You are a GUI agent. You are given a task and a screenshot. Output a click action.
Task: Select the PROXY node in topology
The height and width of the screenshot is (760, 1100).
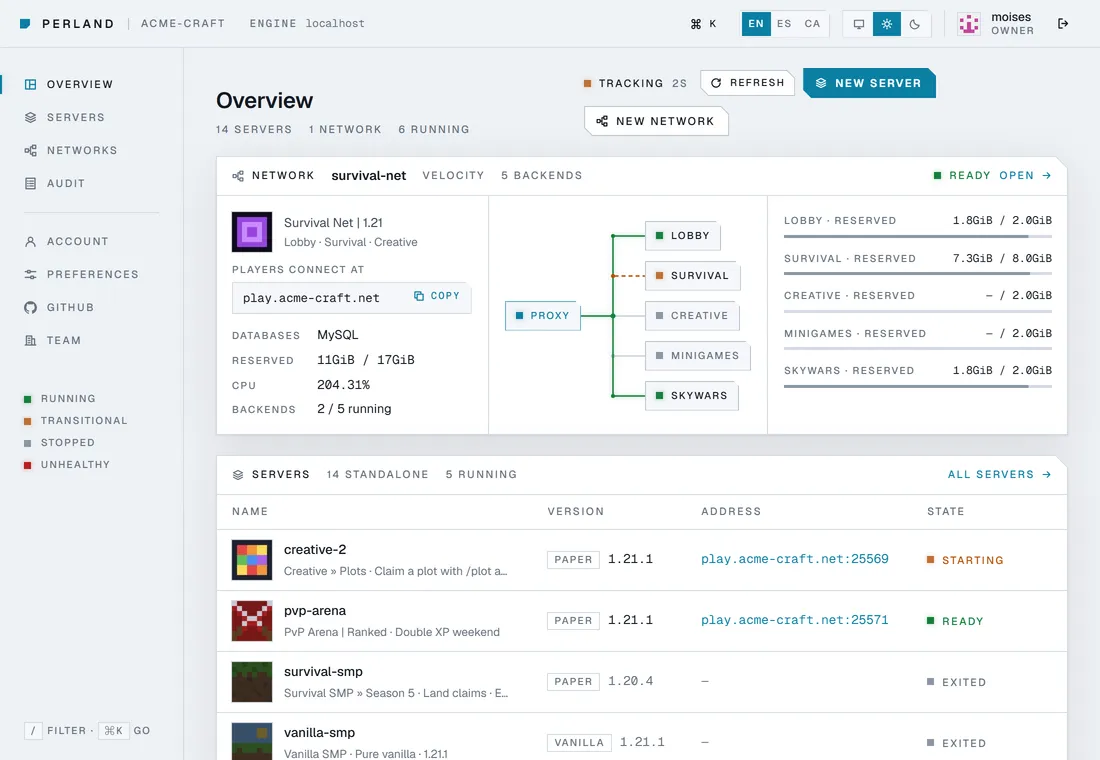542,316
